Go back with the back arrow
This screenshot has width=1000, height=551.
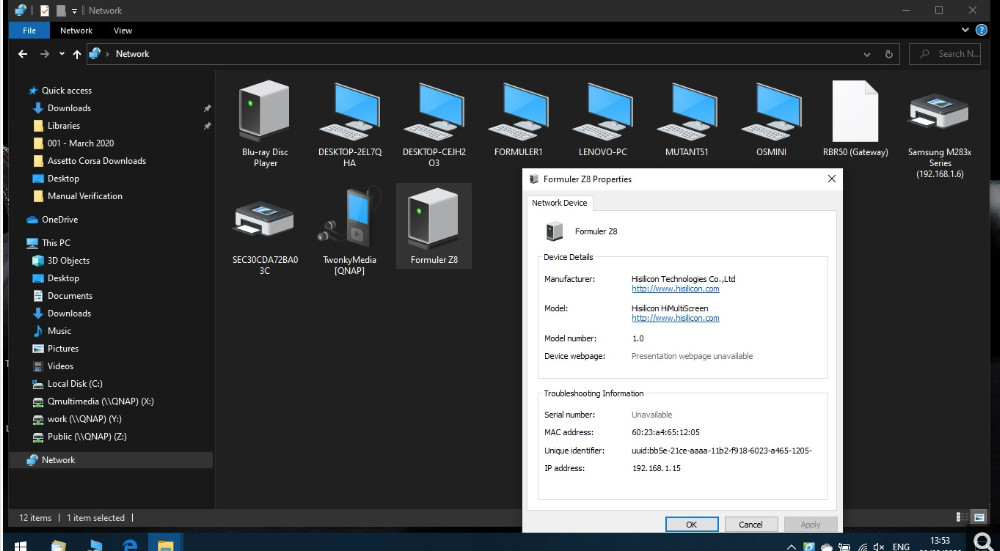coord(22,54)
